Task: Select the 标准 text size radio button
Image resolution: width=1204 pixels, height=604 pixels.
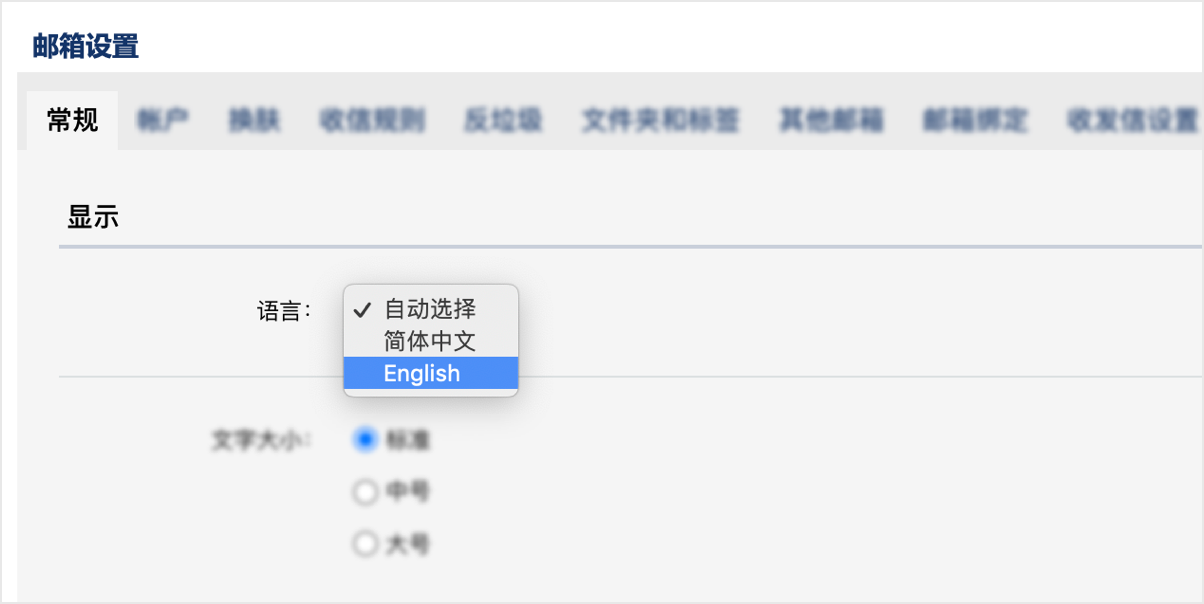Action: point(366,440)
